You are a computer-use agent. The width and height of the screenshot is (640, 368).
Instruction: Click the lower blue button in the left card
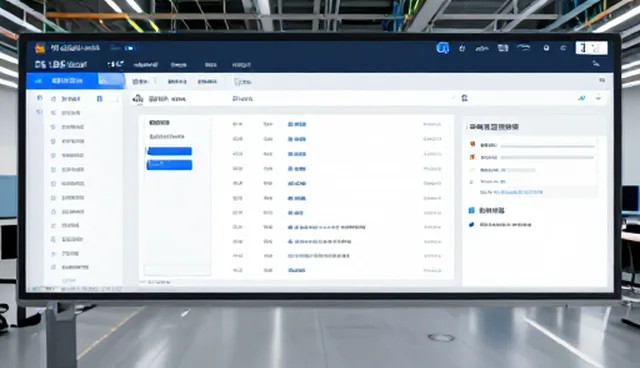[169, 165]
